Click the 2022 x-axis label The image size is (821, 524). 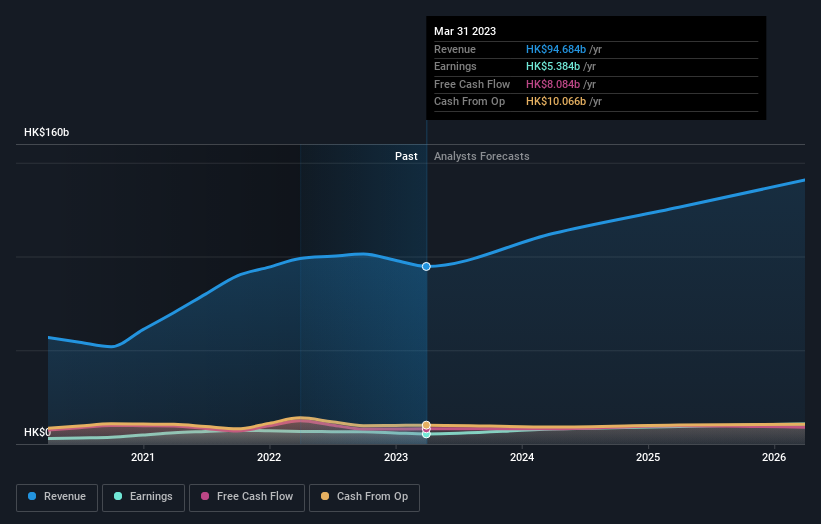pos(269,458)
